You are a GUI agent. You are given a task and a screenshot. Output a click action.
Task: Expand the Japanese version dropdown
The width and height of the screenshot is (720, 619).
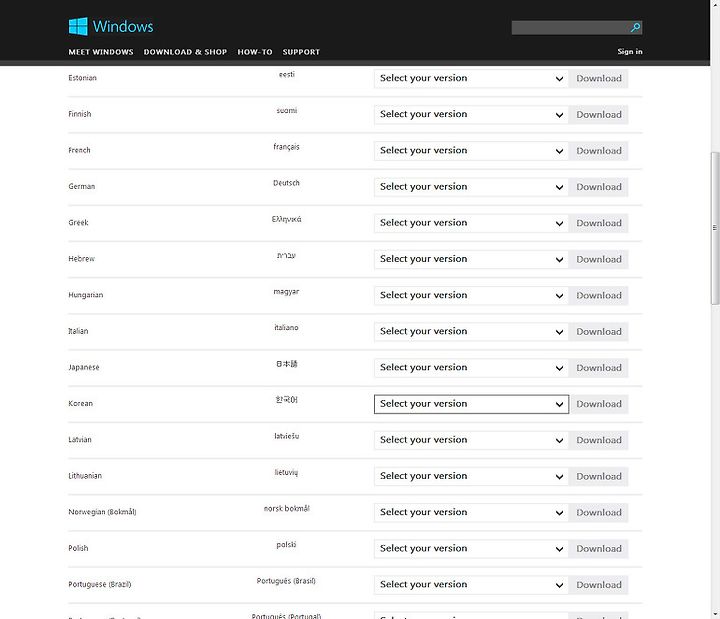pos(471,368)
